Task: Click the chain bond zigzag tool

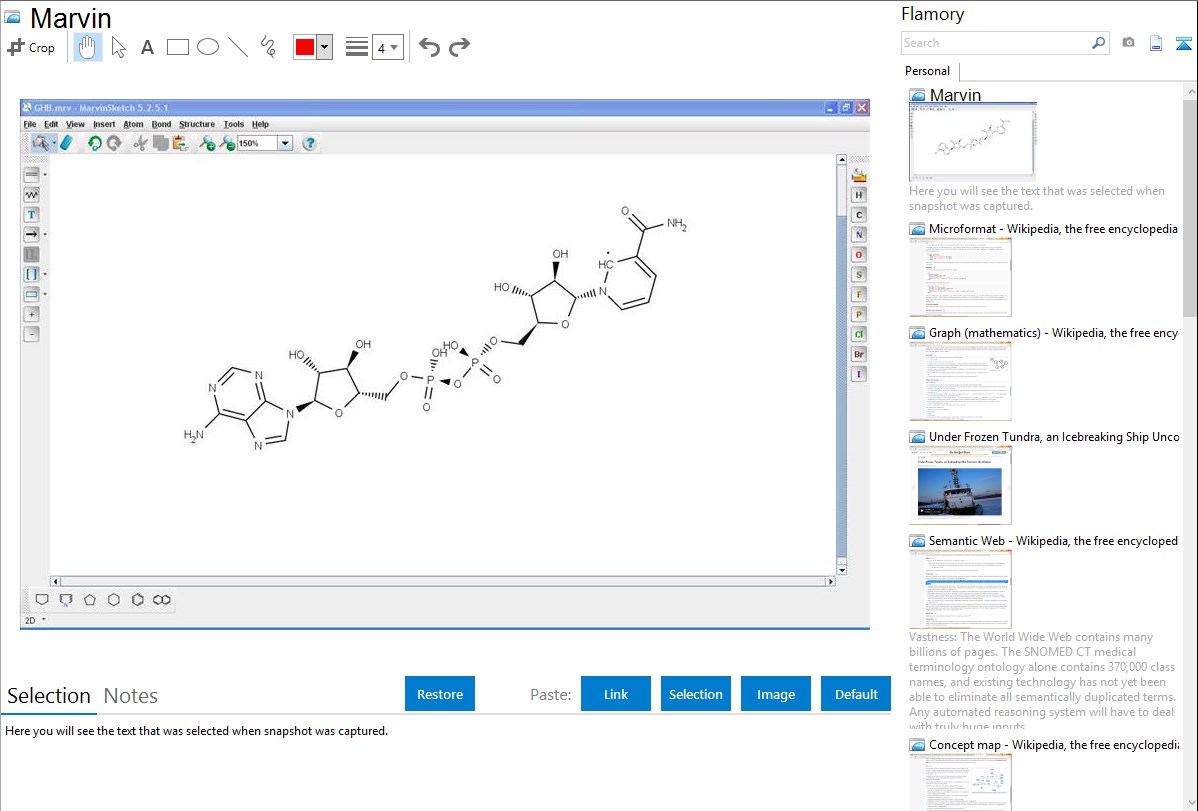Action: coord(31,195)
